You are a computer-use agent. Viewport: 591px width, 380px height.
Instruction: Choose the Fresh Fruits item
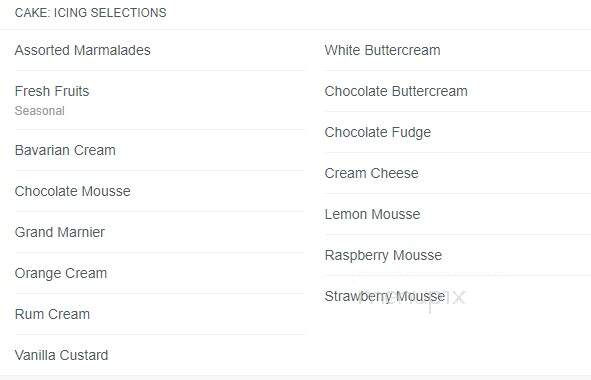(52, 91)
